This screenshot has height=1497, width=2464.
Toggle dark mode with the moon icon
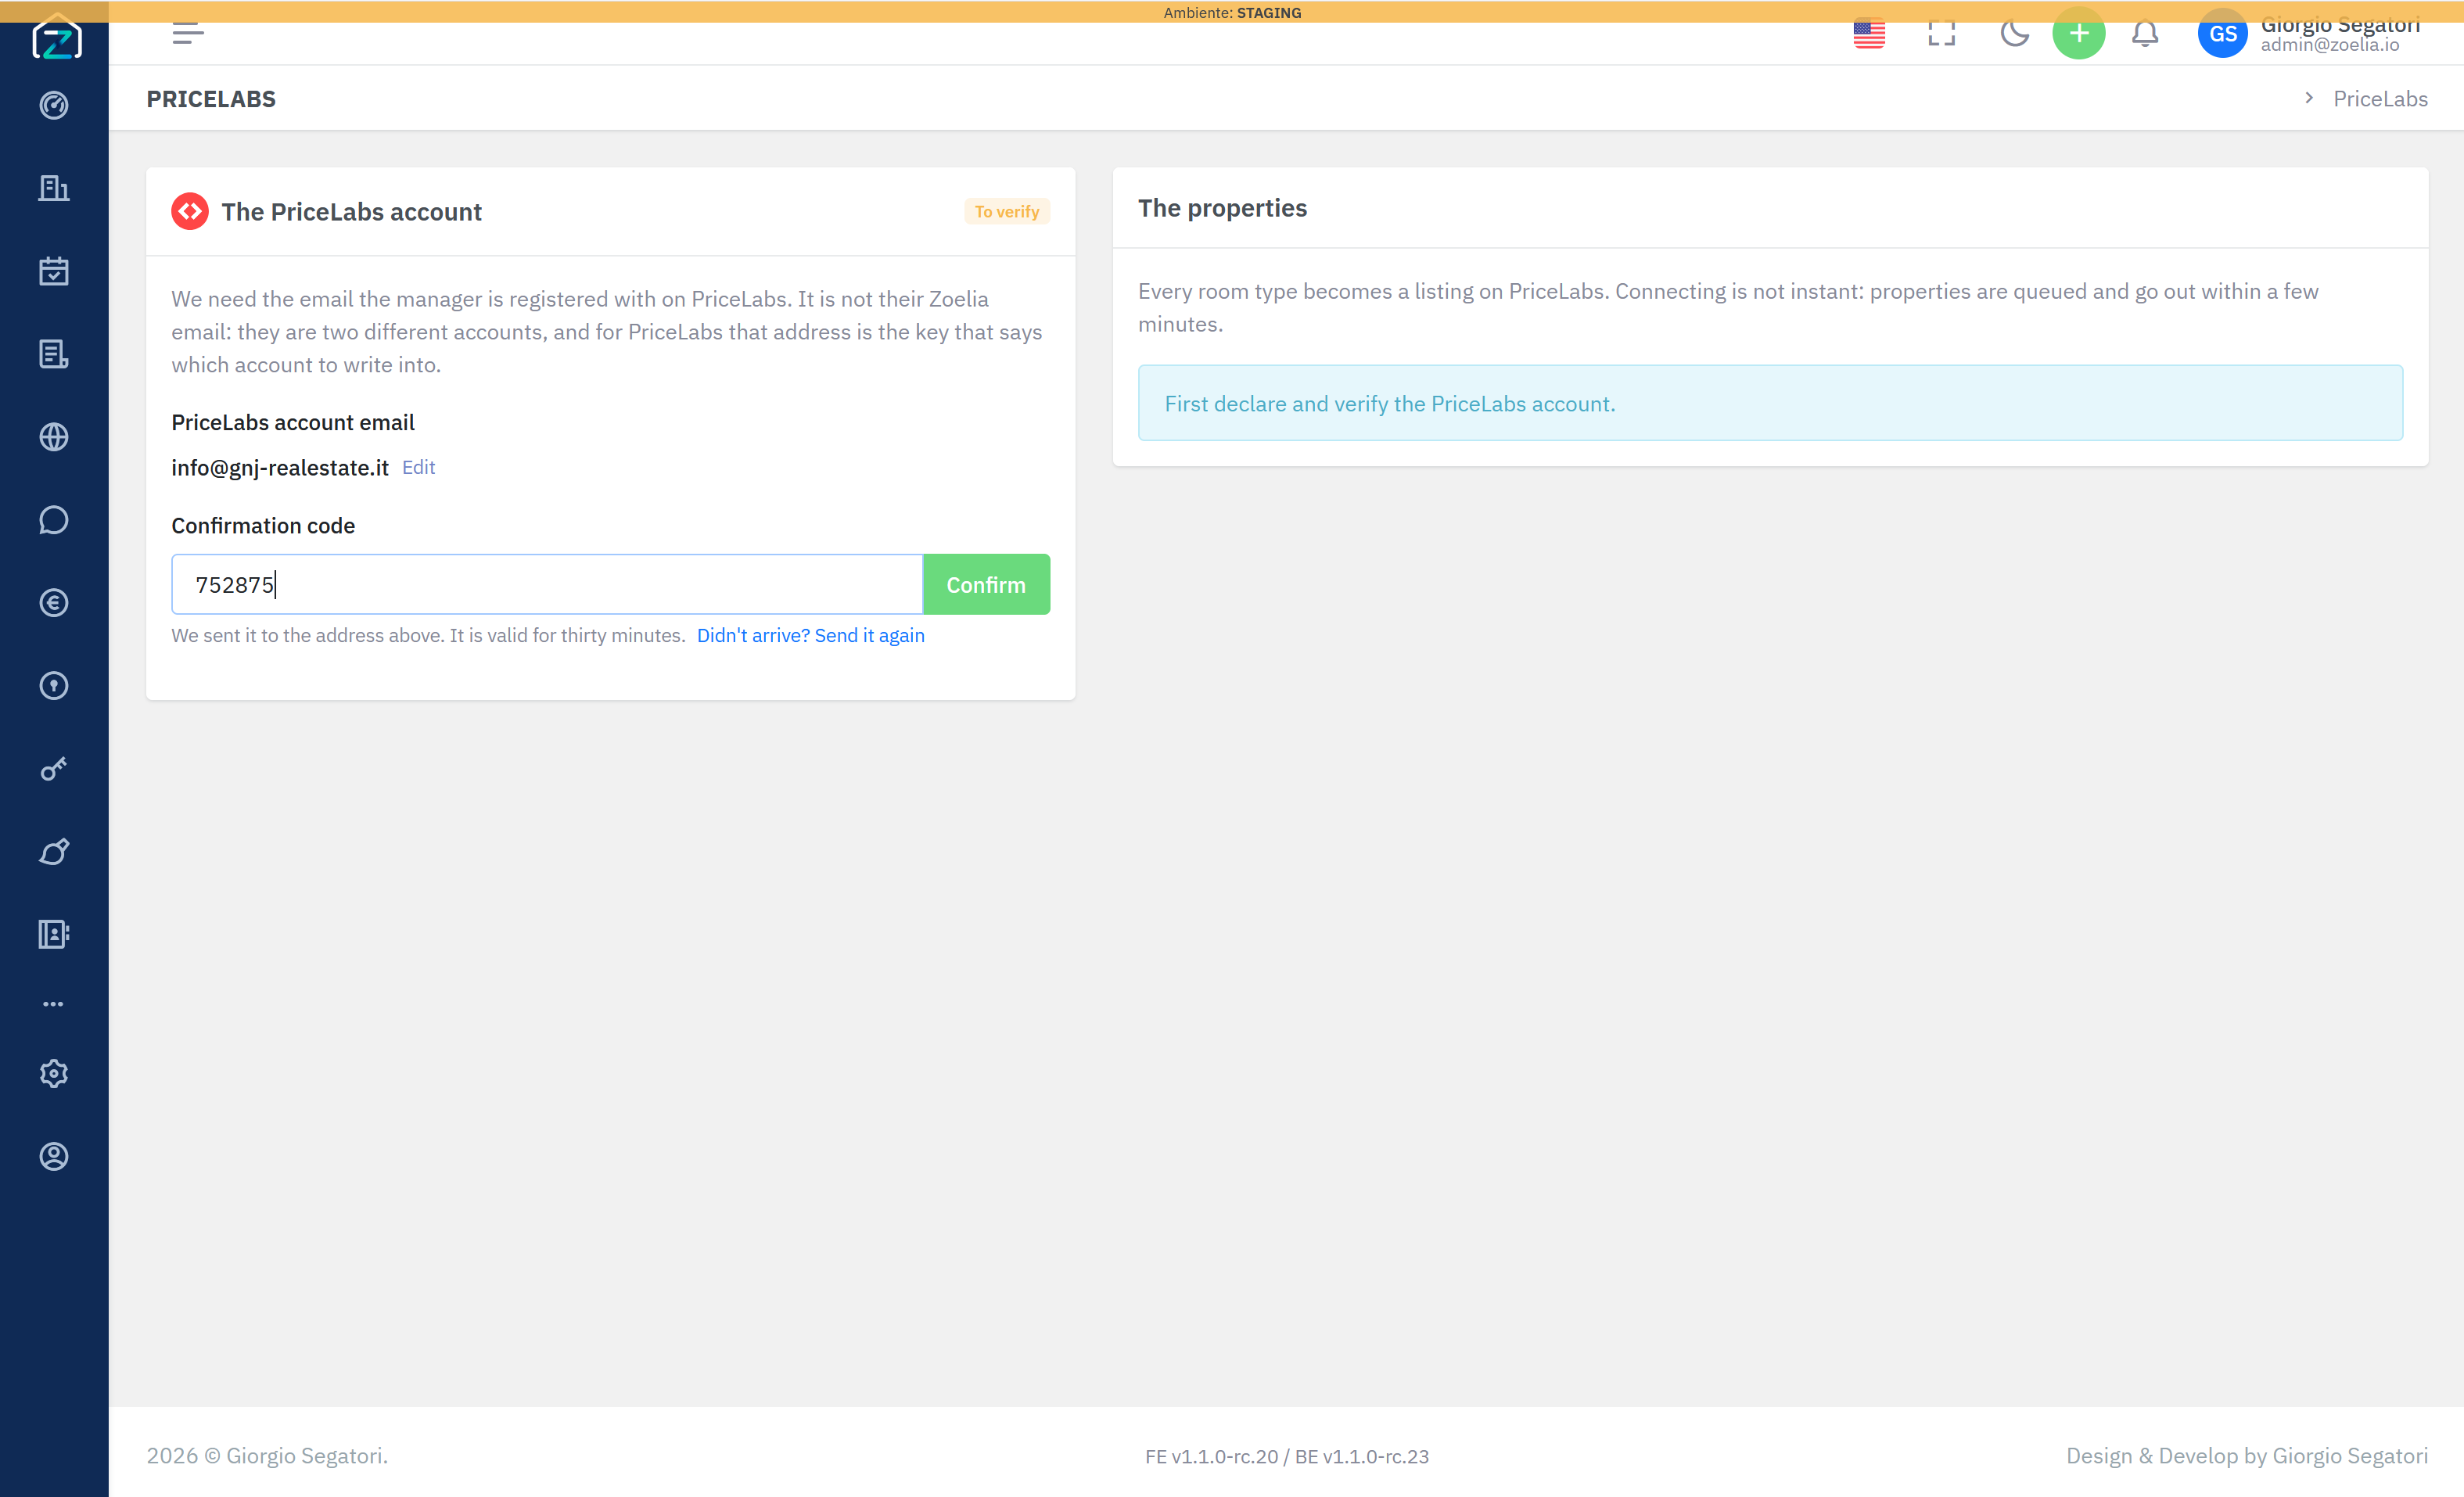tap(2014, 34)
